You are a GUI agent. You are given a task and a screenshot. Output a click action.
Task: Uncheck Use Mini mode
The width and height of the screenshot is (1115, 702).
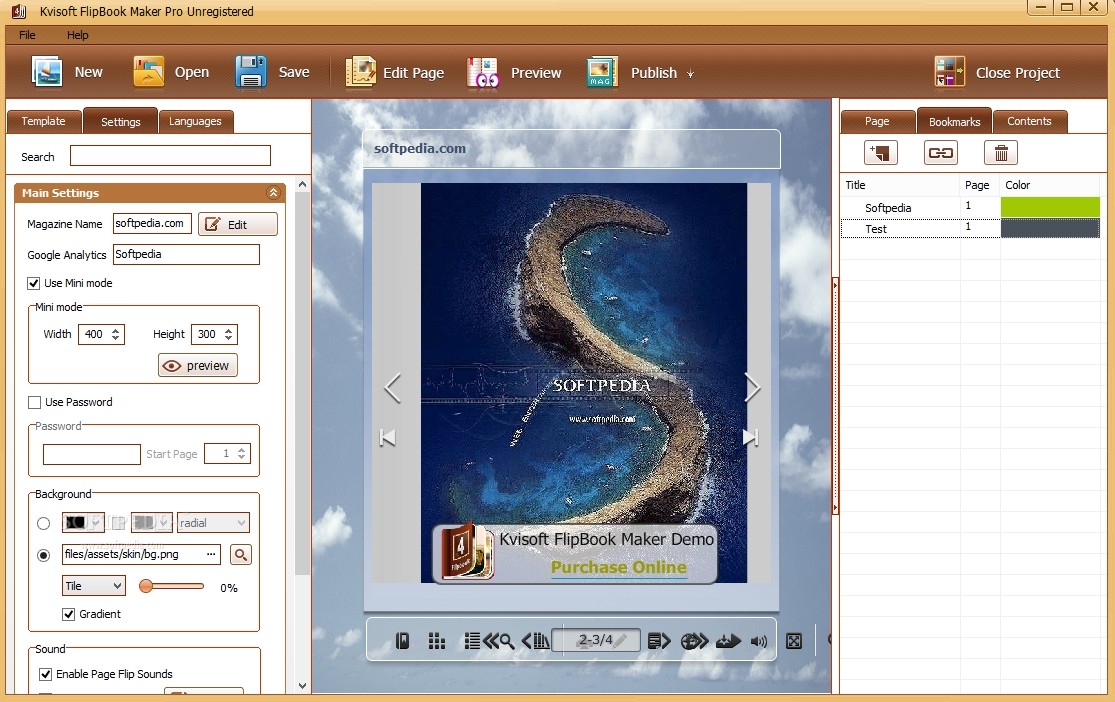click(33, 283)
